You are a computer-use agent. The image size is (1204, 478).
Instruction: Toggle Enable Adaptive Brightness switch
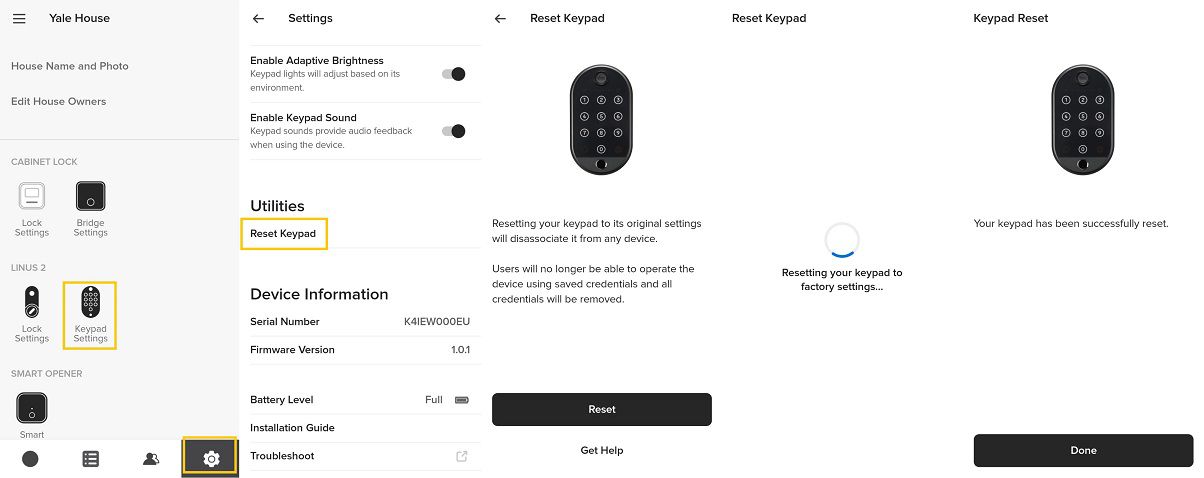454,74
